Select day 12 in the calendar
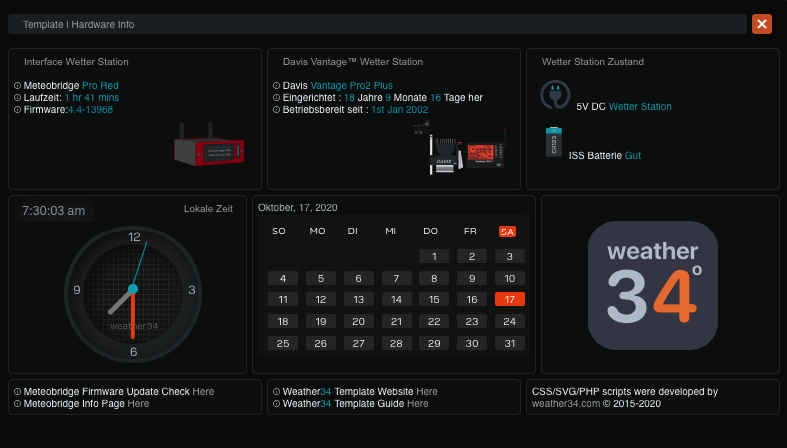 (x=321, y=300)
